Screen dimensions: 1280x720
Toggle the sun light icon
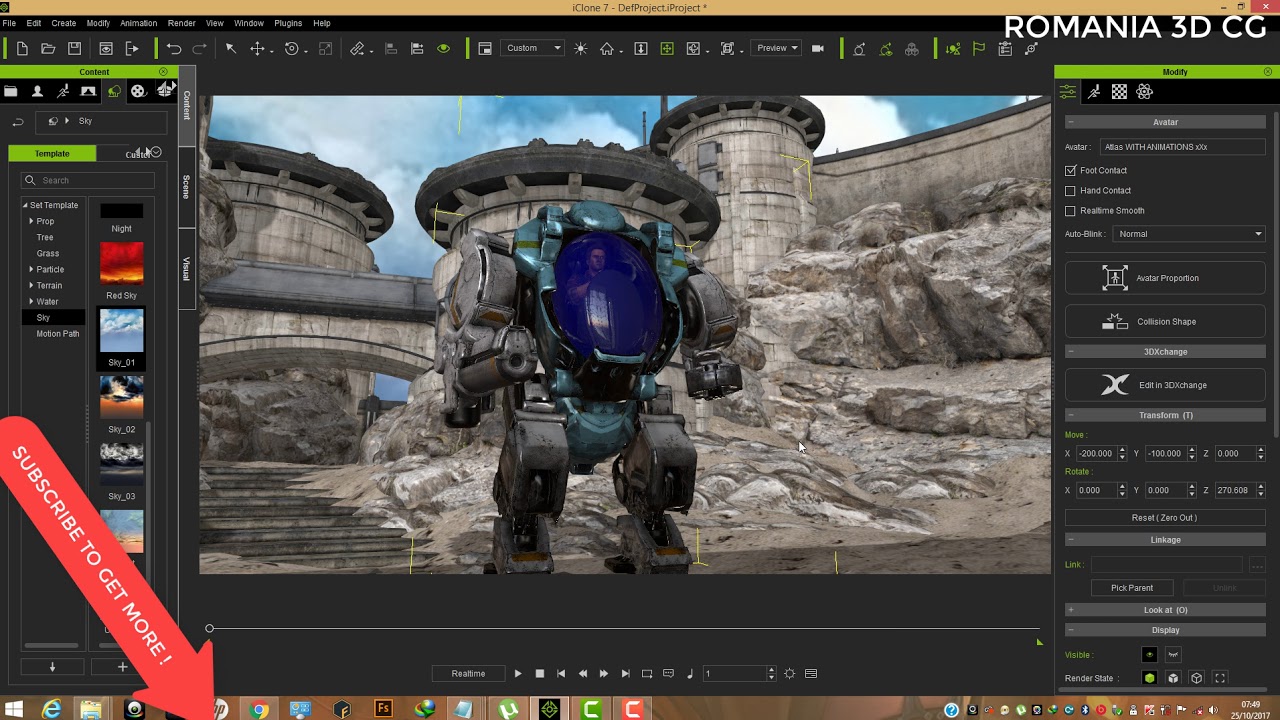pyautogui.click(x=580, y=48)
